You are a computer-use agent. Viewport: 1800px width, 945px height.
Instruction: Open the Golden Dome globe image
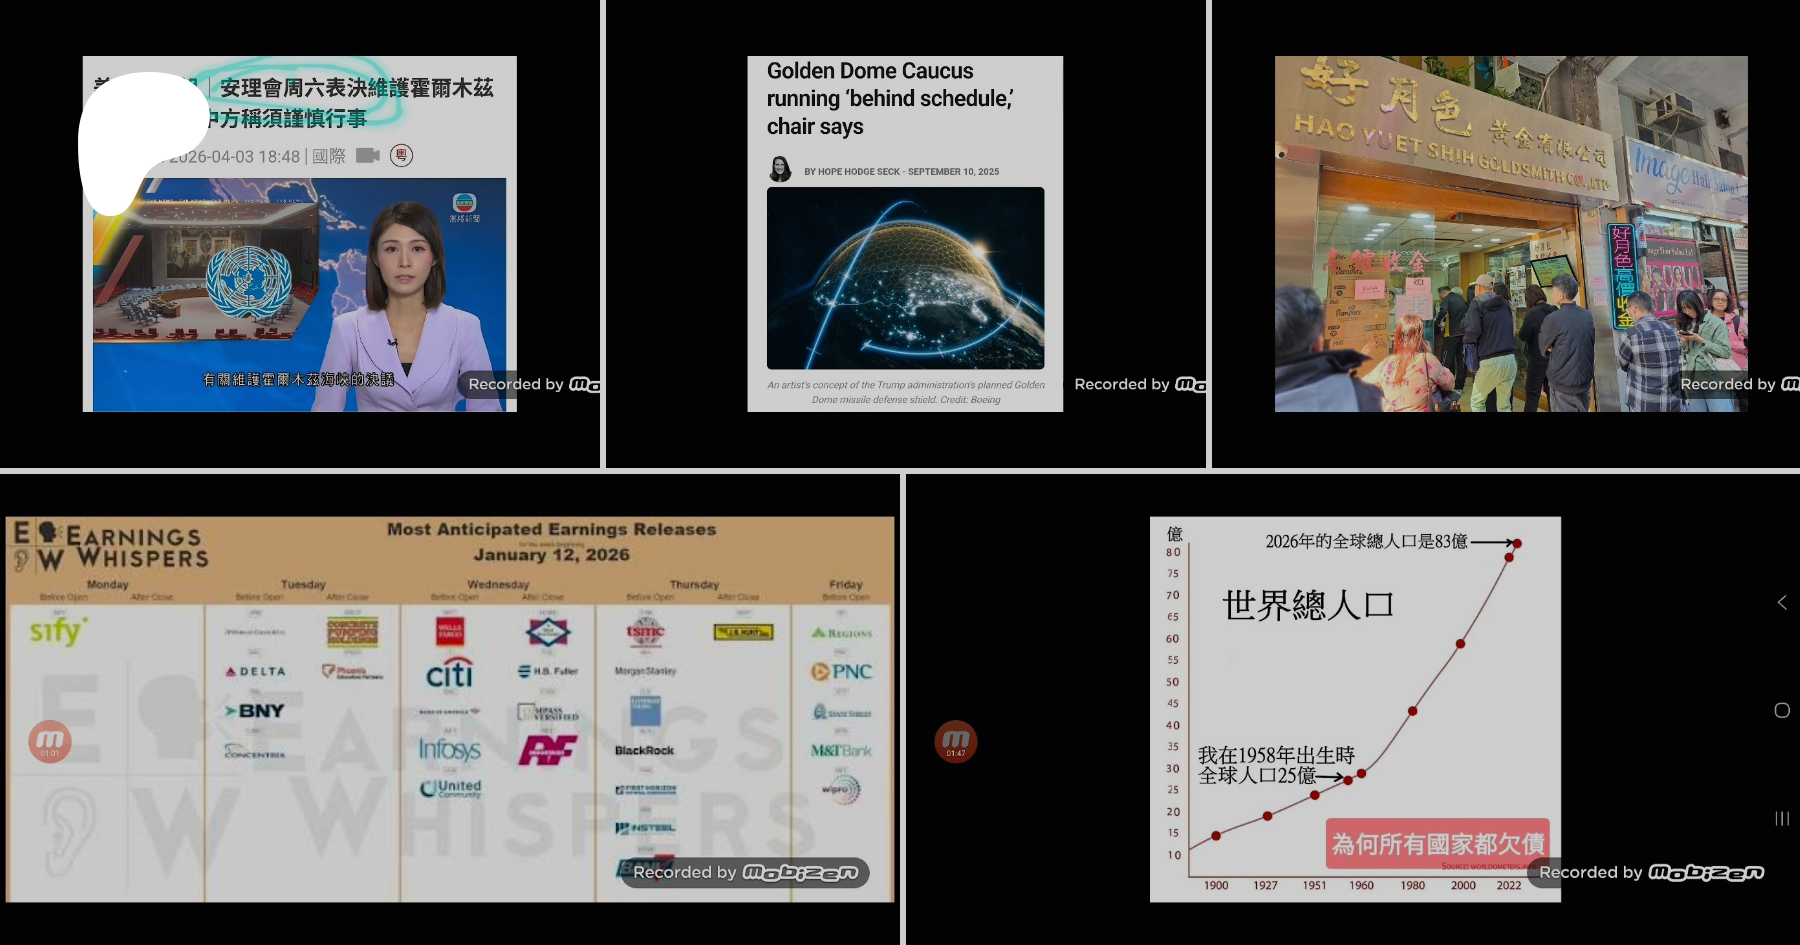point(905,278)
